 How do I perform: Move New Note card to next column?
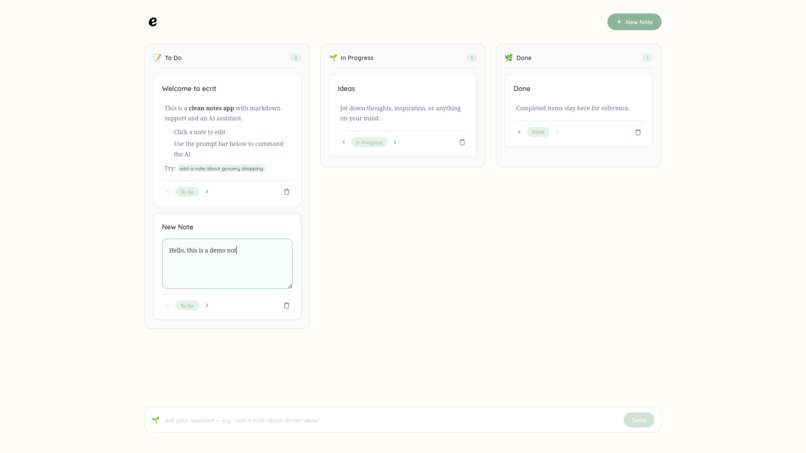pos(207,305)
